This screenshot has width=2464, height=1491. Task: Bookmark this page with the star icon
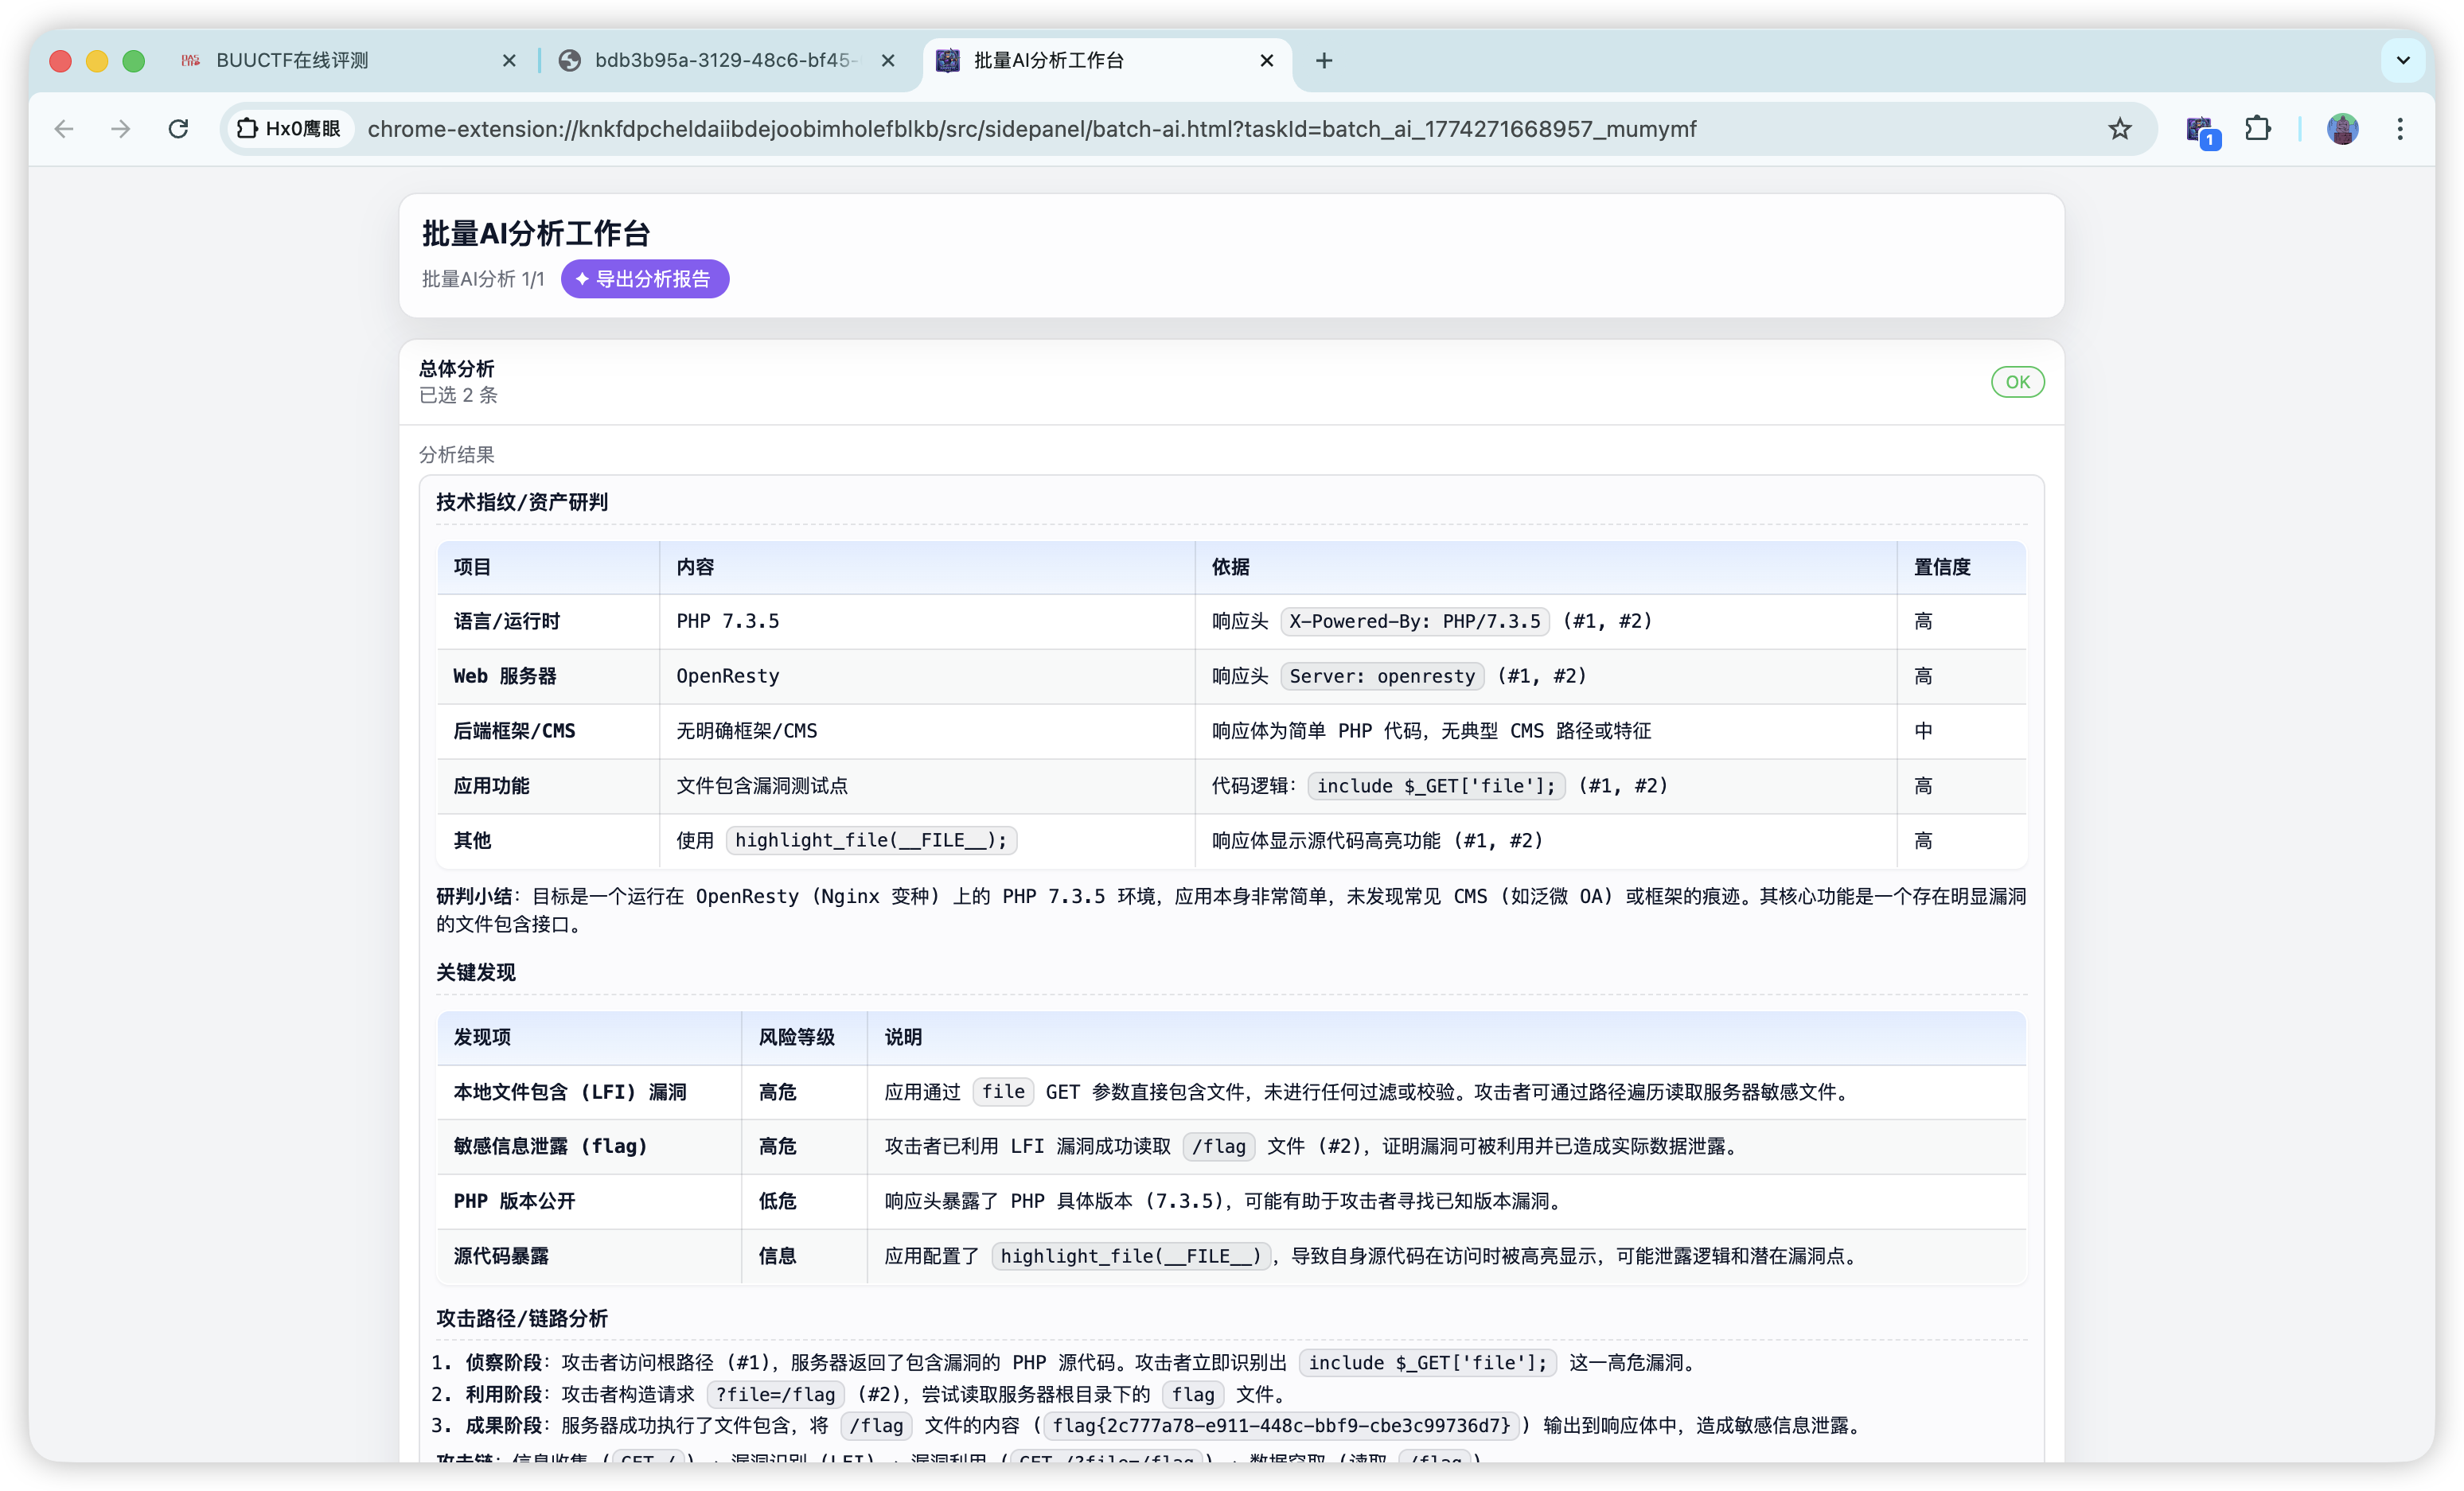pos(2119,129)
